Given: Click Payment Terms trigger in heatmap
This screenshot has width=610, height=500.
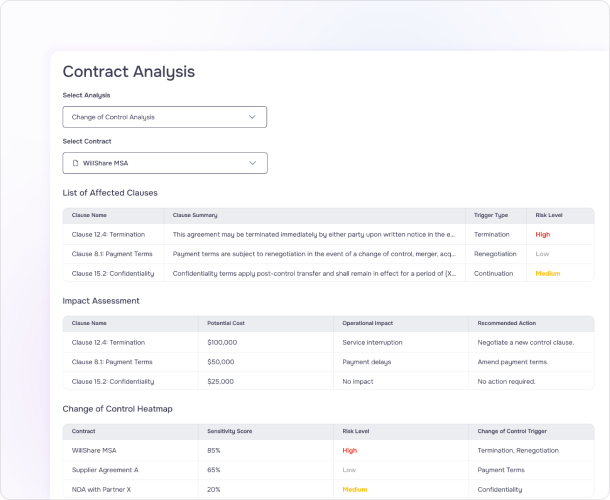Looking at the screenshot, I should pyautogui.click(x=501, y=470).
